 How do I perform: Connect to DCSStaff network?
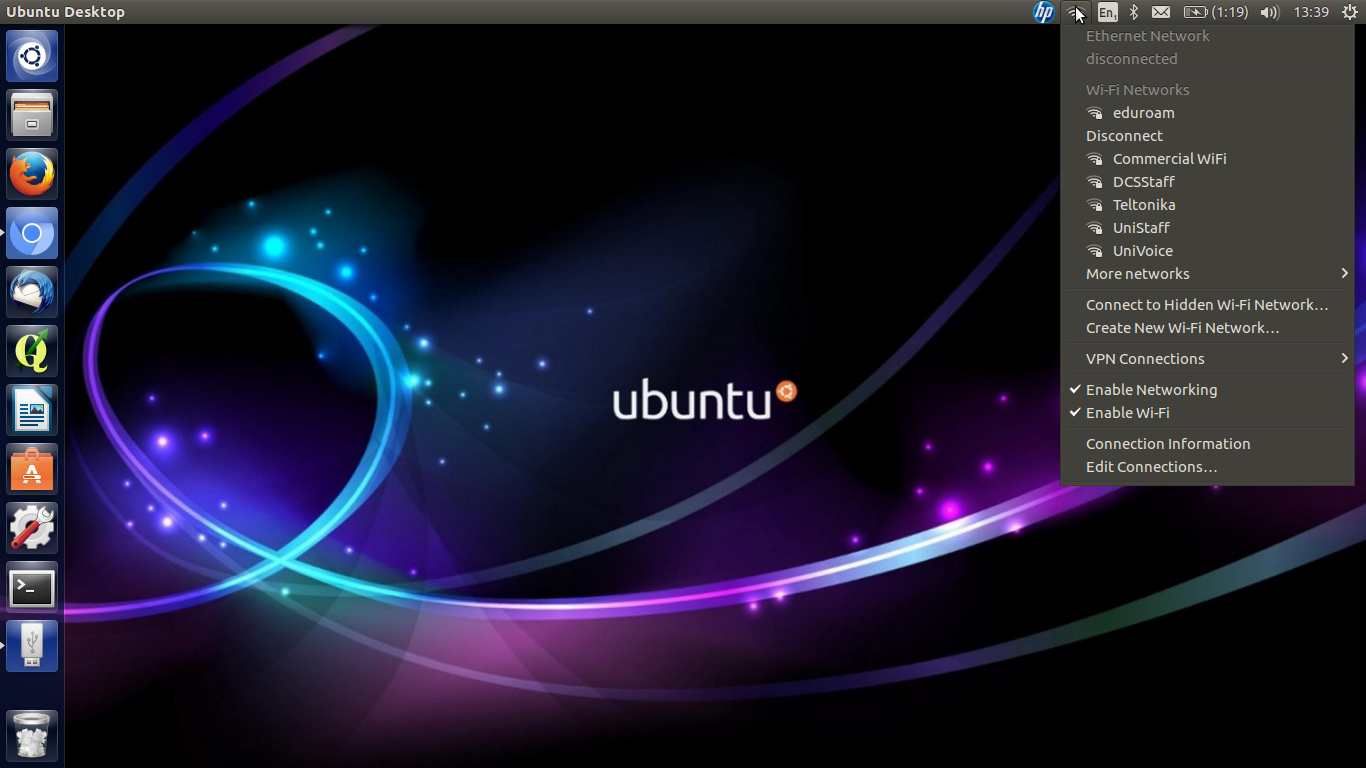point(1207,182)
